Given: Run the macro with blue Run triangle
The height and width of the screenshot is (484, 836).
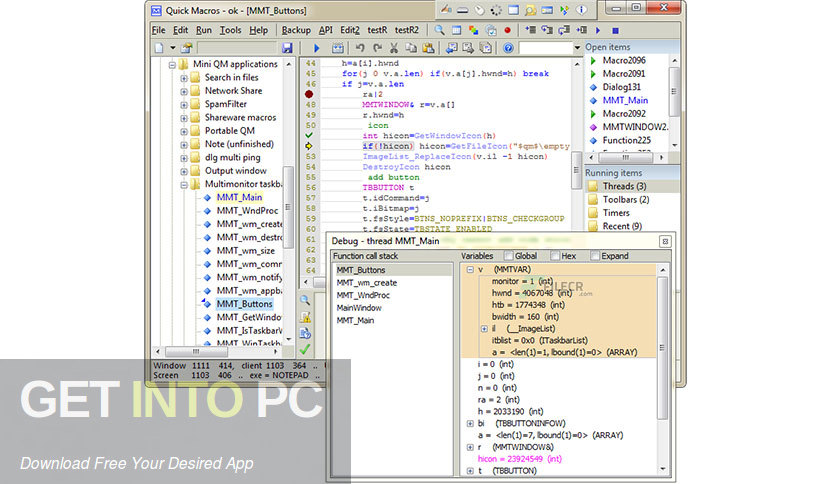Looking at the screenshot, I should pos(317,48).
